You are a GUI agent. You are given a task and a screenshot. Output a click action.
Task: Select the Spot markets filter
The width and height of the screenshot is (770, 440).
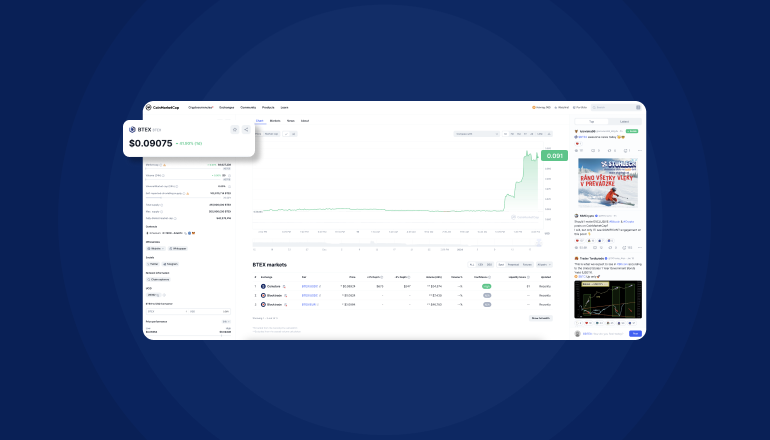pos(501,265)
